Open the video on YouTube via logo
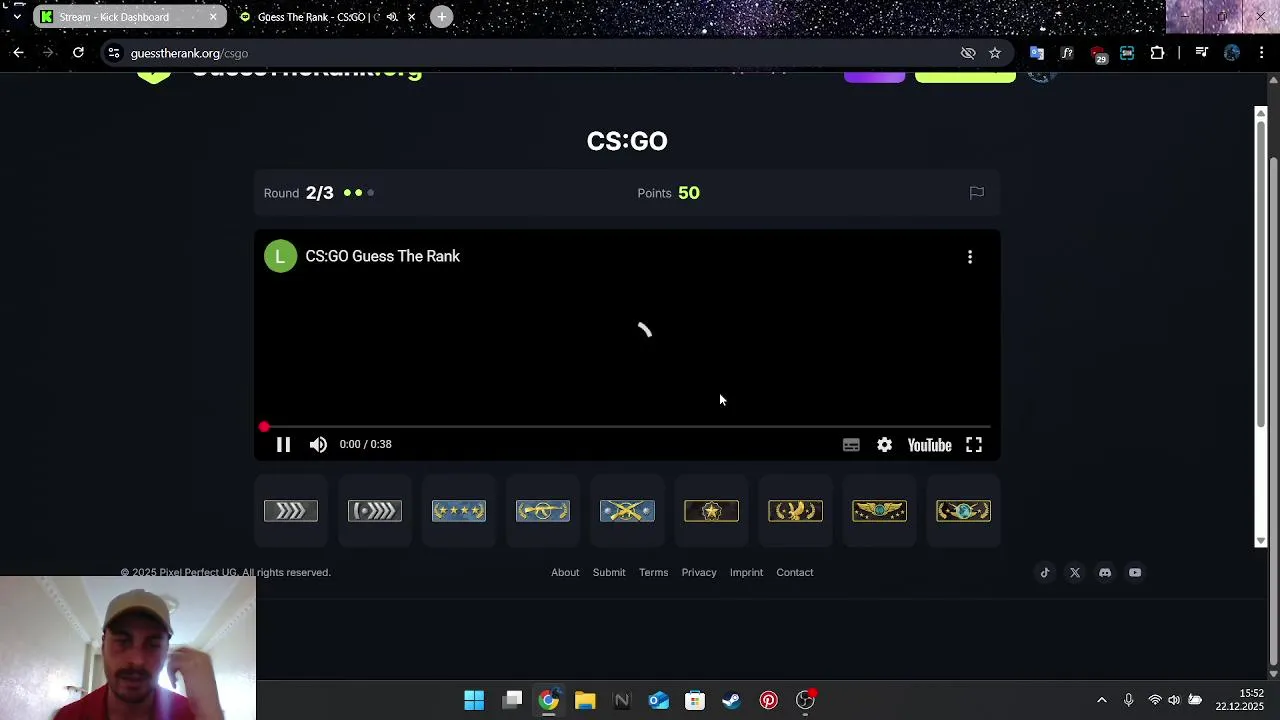The width and height of the screenshot is (1280, 720). click(929, 445)
